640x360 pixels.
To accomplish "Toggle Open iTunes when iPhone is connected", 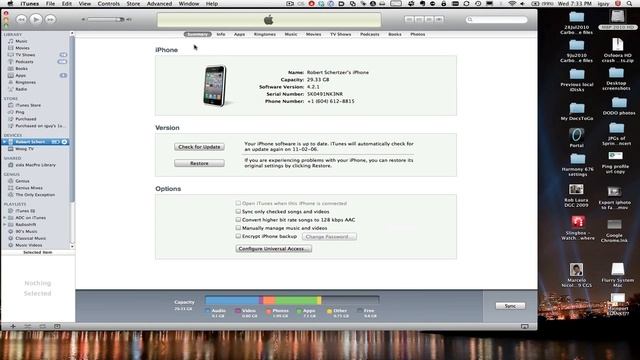I will (x=238, y=203).
